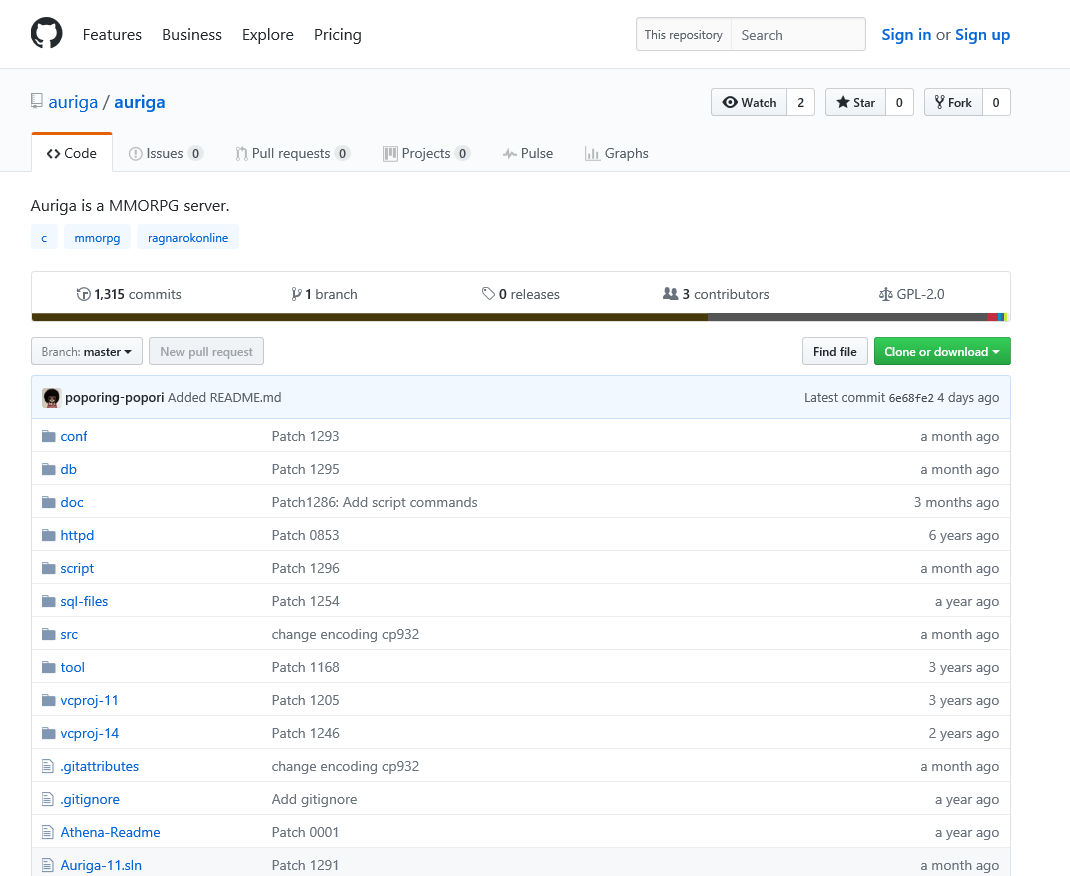
Task: Click the db folder icon
Action: [x=48, y=469]
